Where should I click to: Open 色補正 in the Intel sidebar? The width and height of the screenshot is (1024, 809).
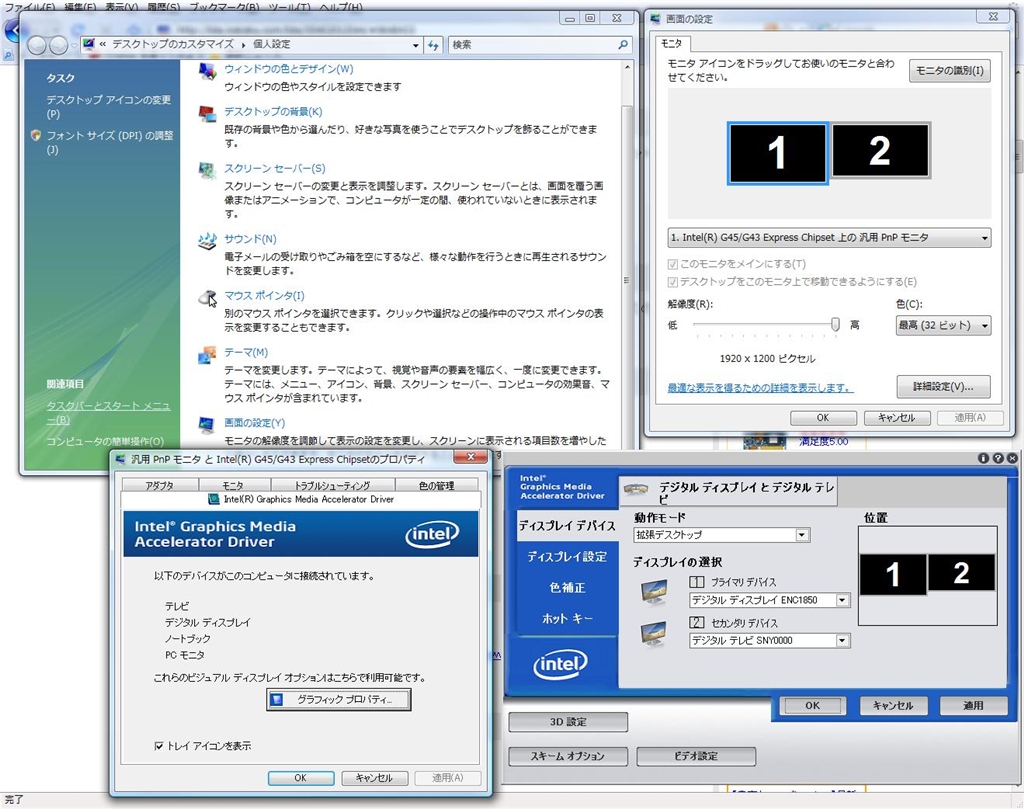567,588
